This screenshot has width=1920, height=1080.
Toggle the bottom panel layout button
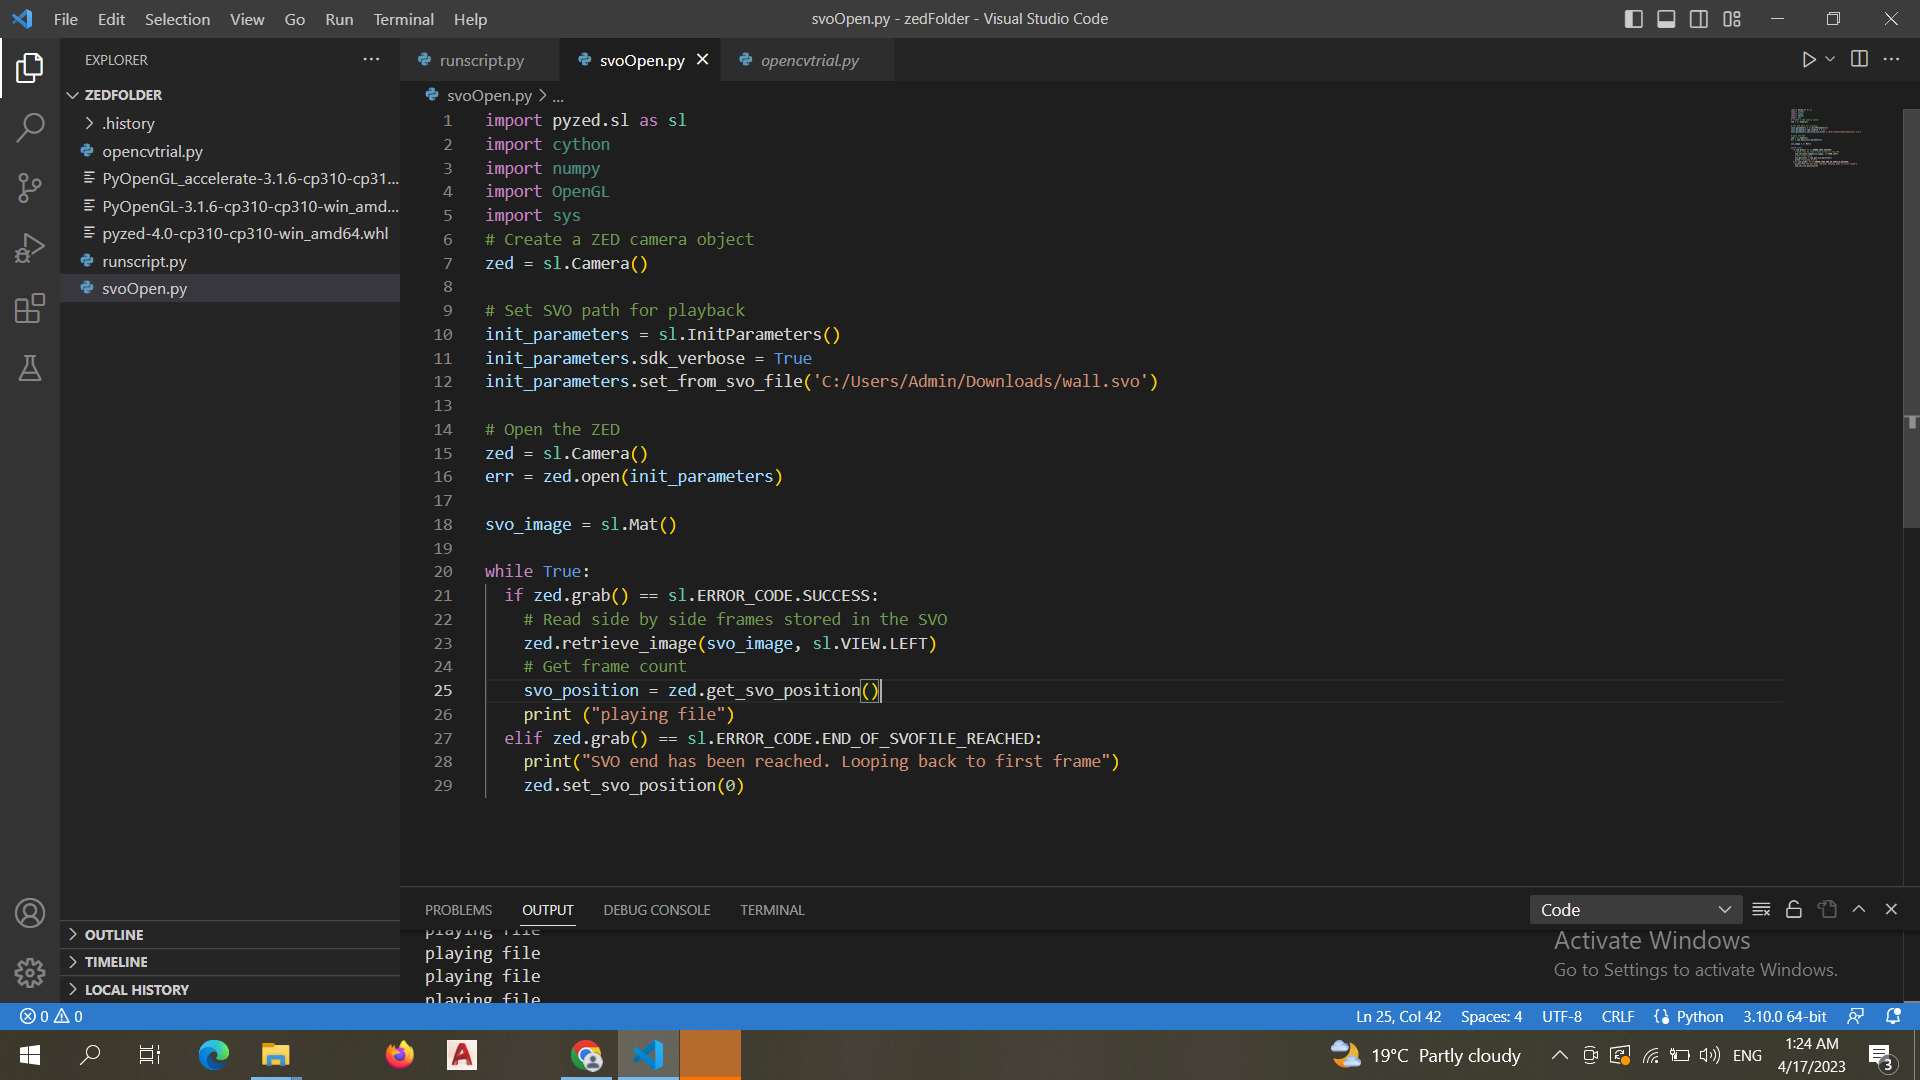[x=1666, y=19]
